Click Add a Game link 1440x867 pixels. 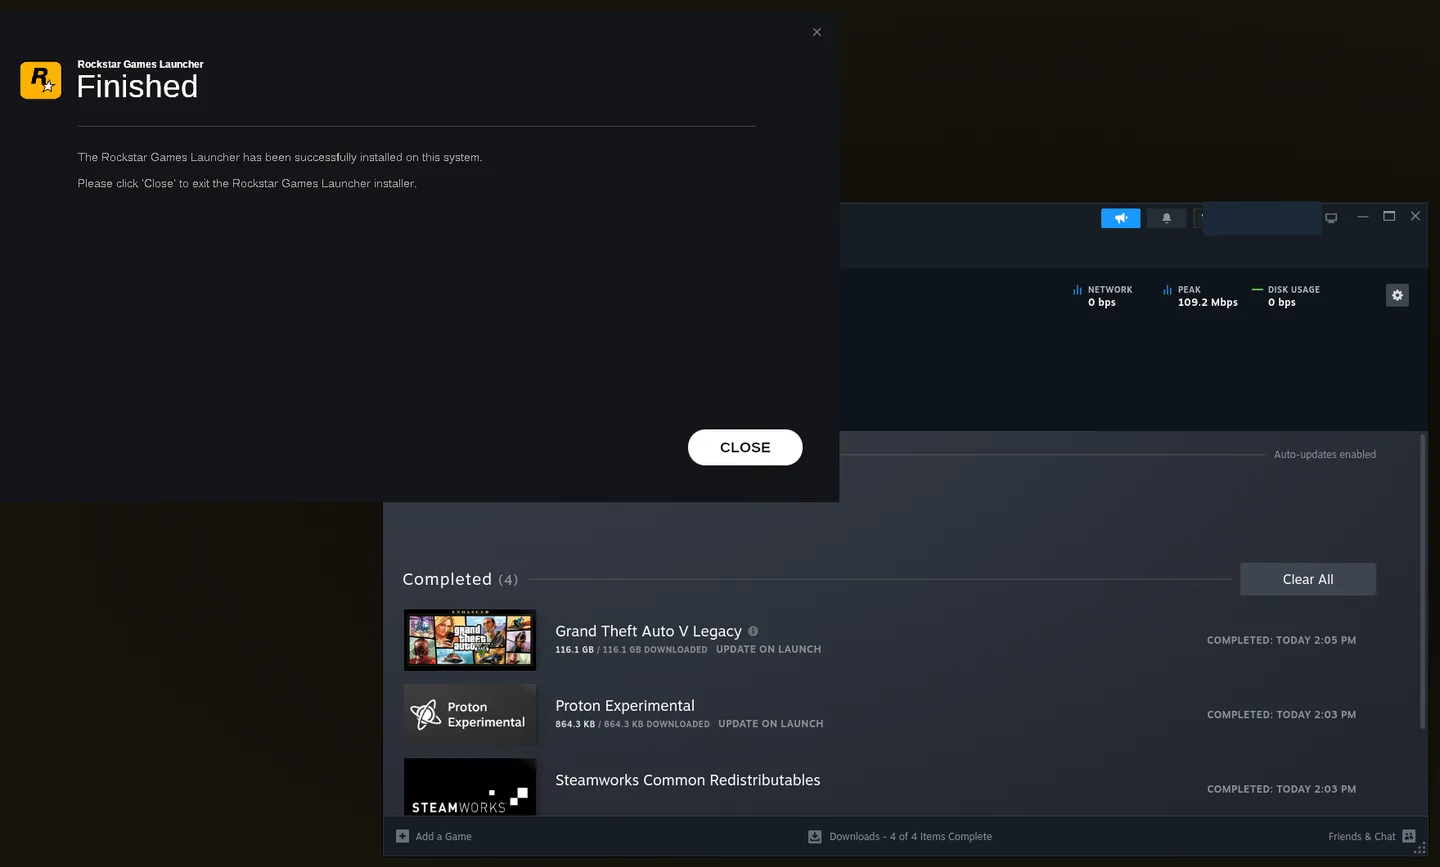coord(443,837)
